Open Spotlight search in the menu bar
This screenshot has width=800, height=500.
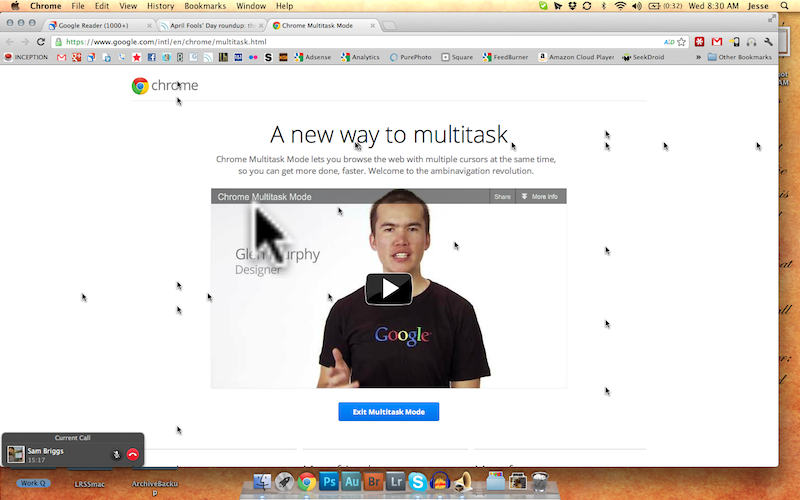(x=785, y=6)
